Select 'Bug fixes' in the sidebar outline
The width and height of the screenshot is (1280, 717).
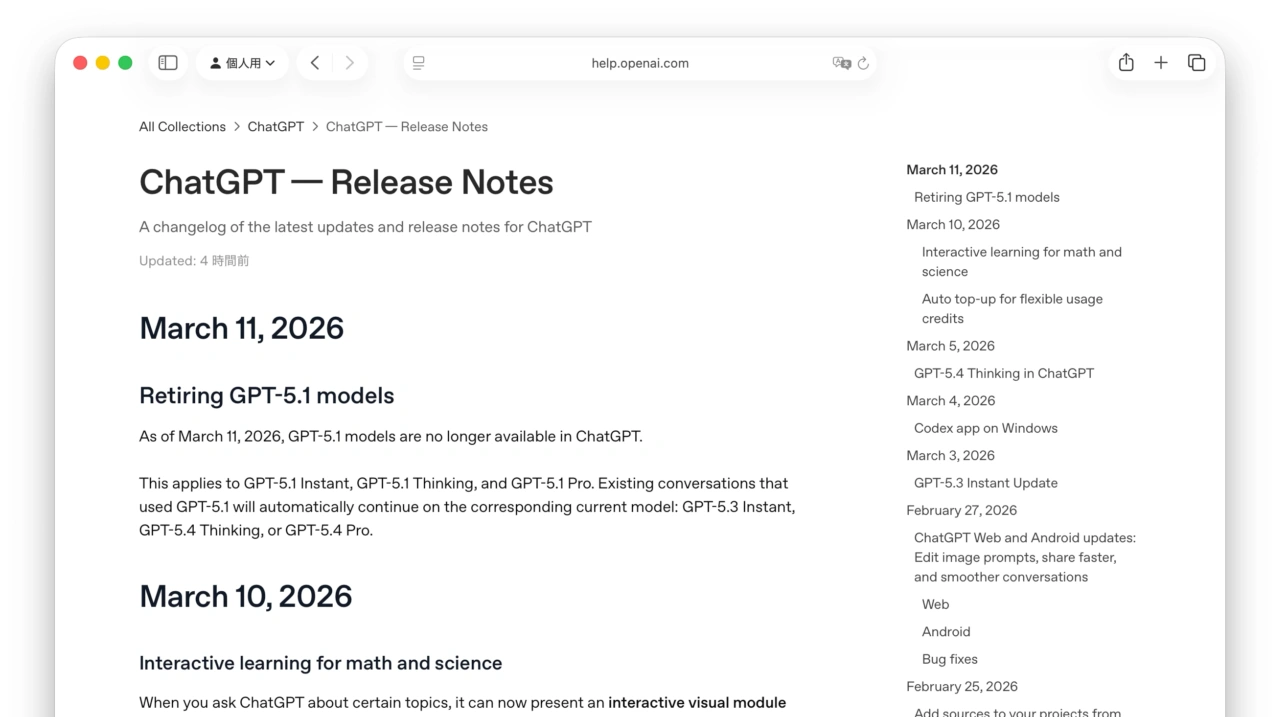click(949, 658)
